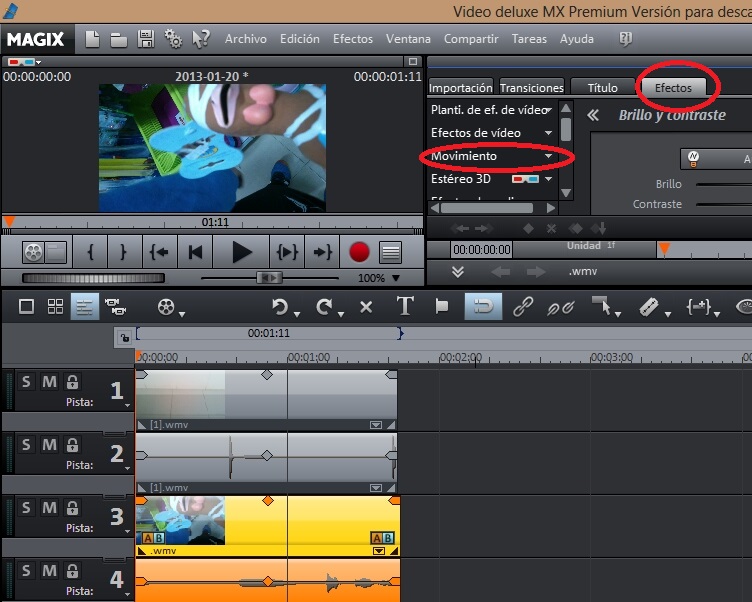This screenshot has height=602, width=752.
Task: Mute track 2 with M button
Action: 49,445
